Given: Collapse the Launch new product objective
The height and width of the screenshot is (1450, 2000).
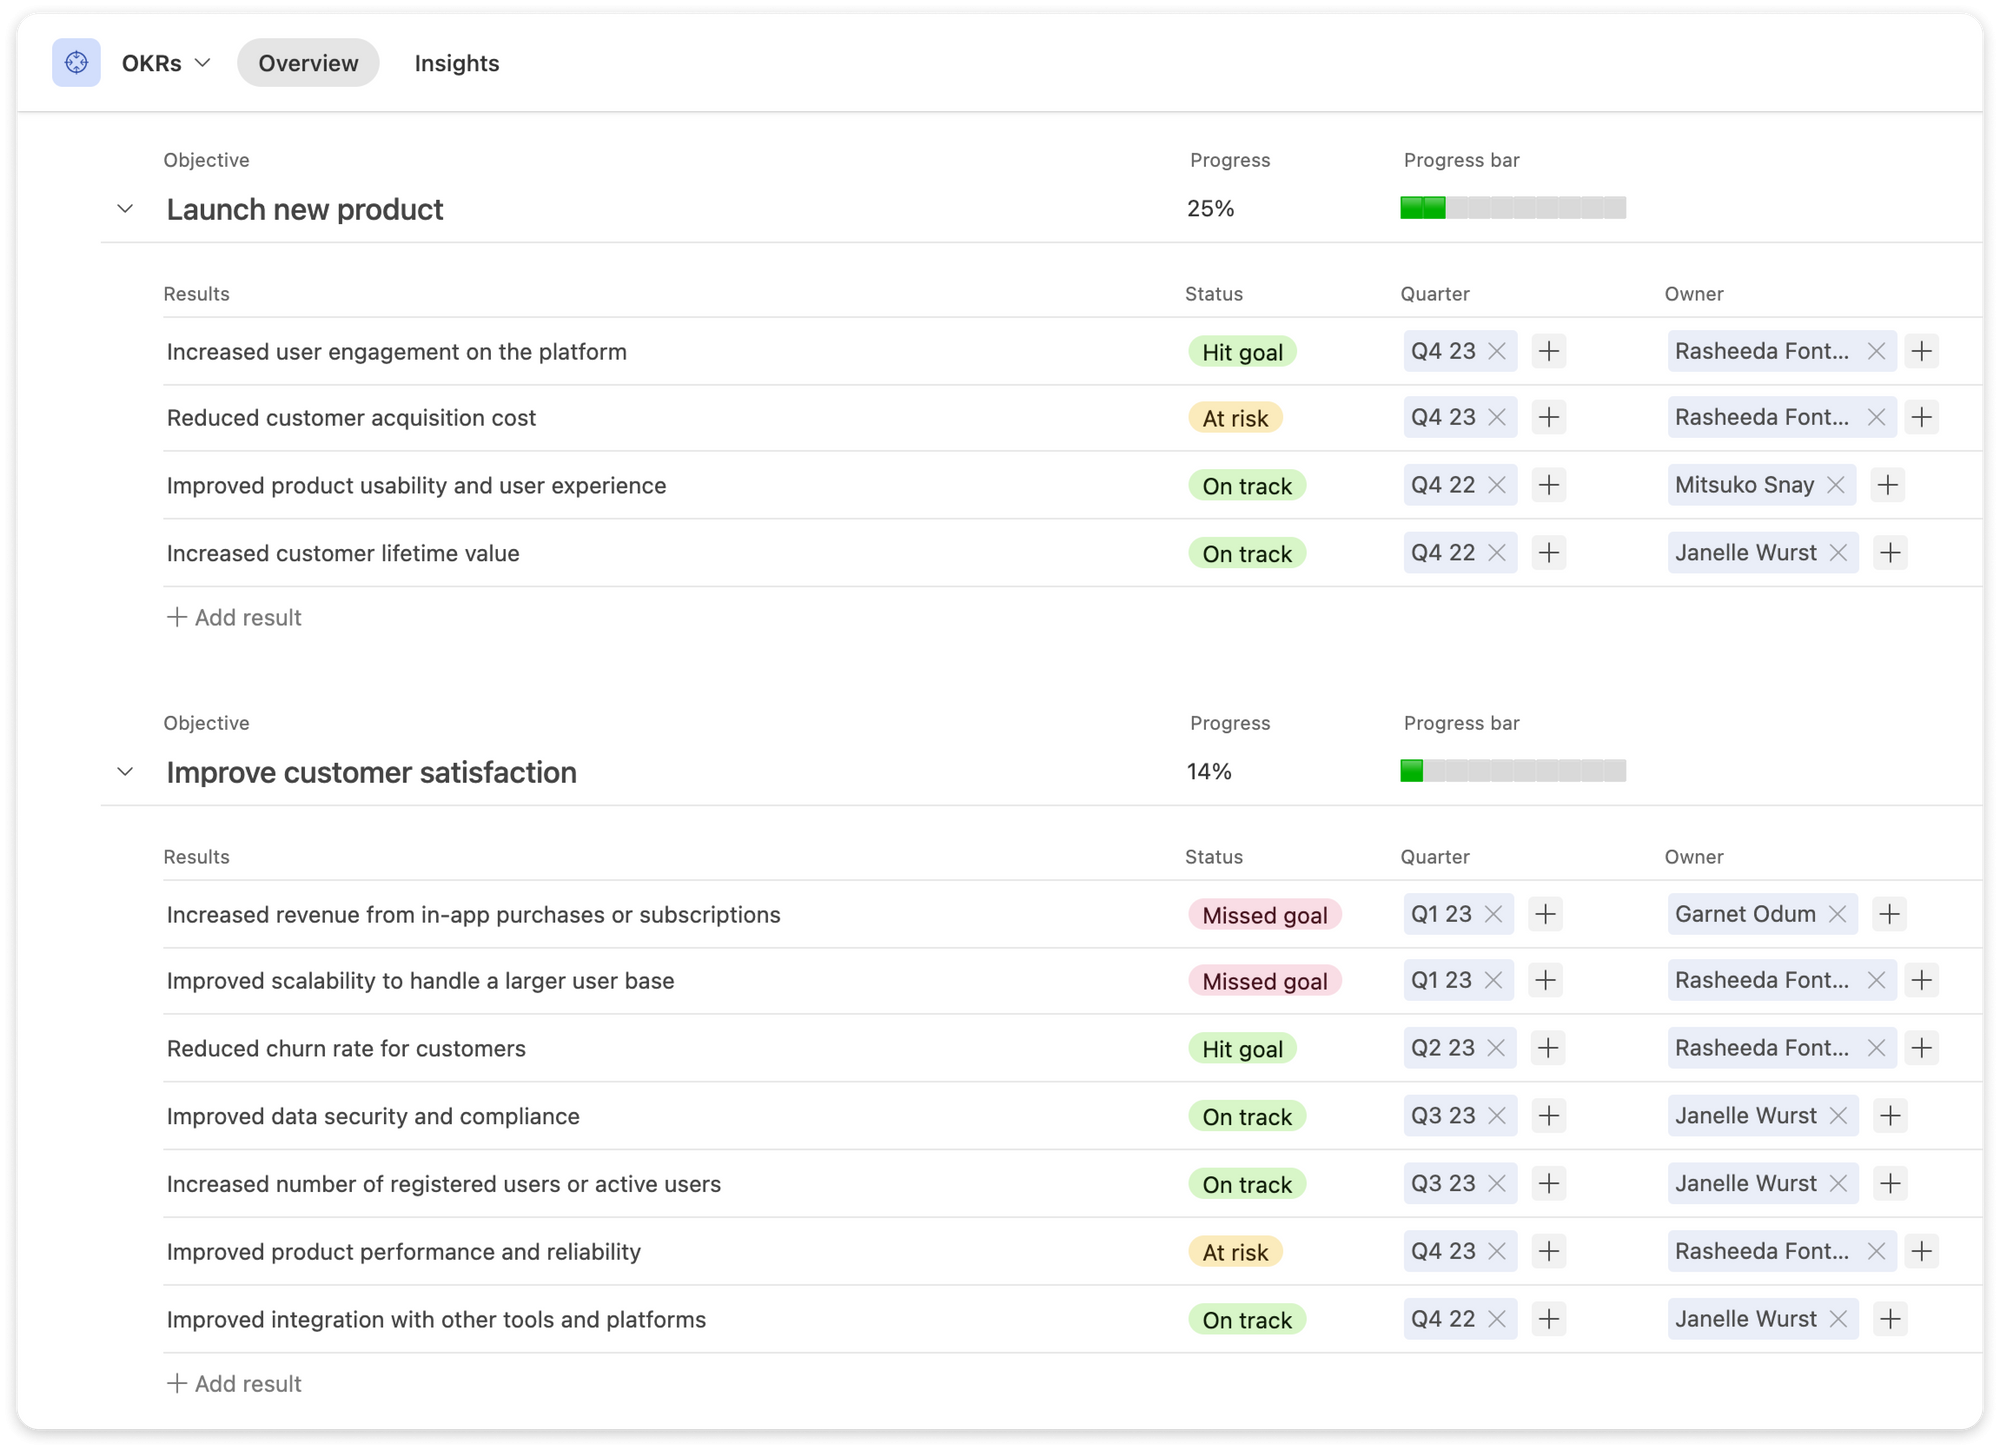Looking at the screenshot, I should coord(125,208).
